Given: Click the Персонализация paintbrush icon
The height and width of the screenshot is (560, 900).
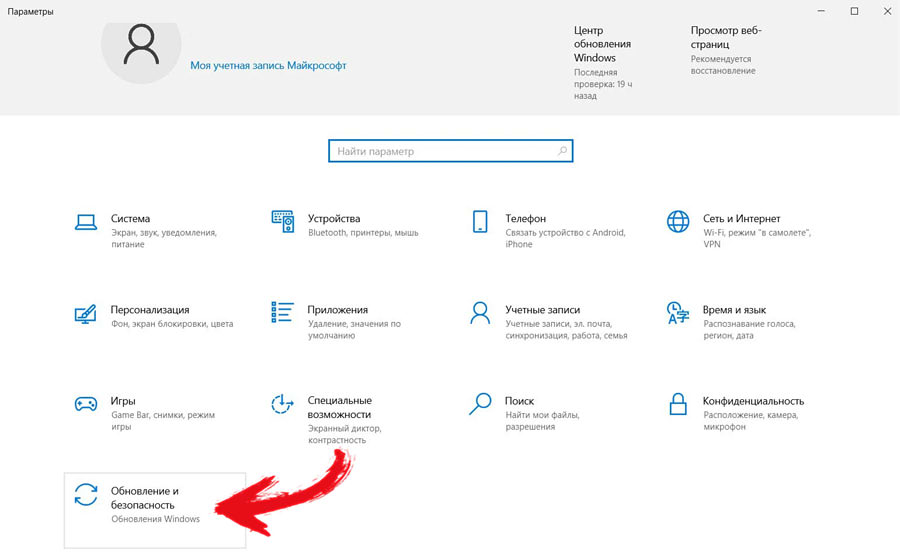Looking at the screenshot, I should tap(86, 313).
